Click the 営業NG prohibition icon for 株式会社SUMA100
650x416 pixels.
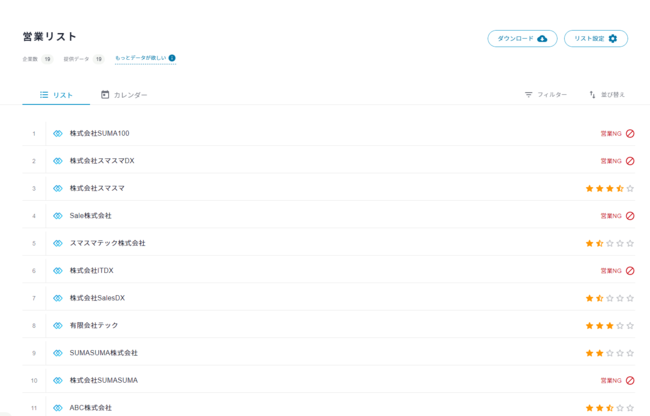click(630, 133)
